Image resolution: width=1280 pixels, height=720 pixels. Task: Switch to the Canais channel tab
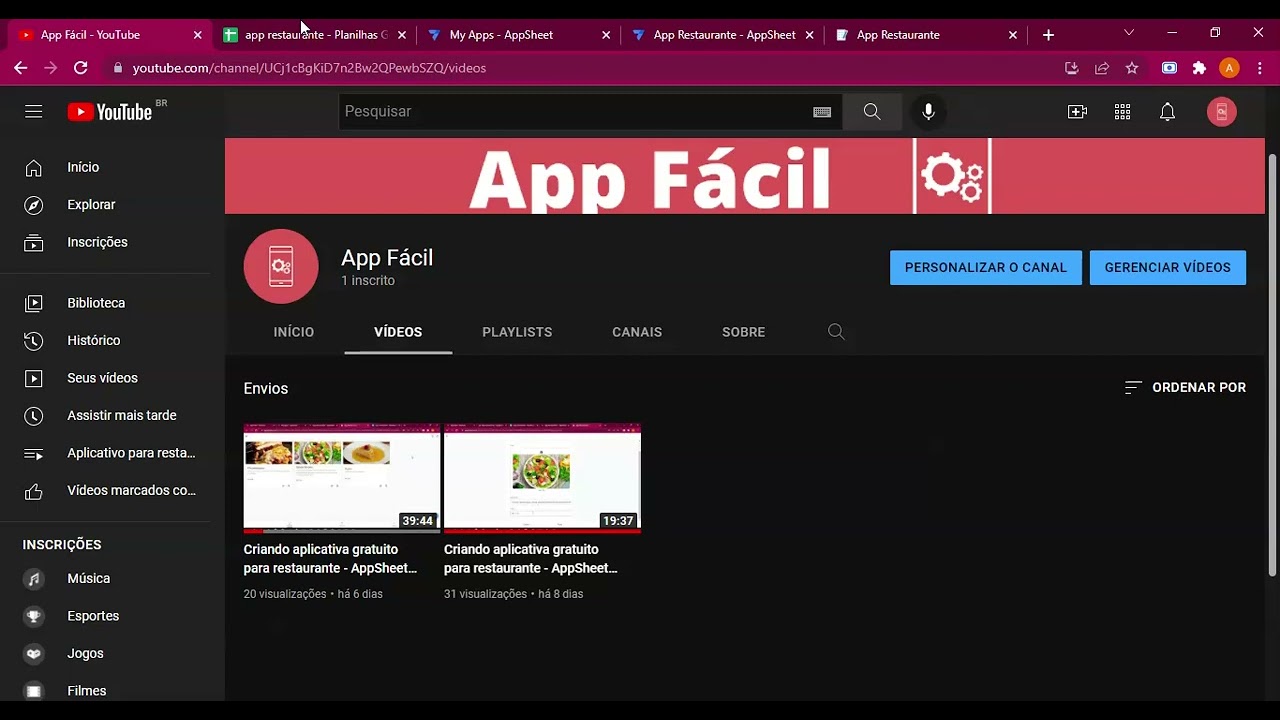click(x=637, y=332)
